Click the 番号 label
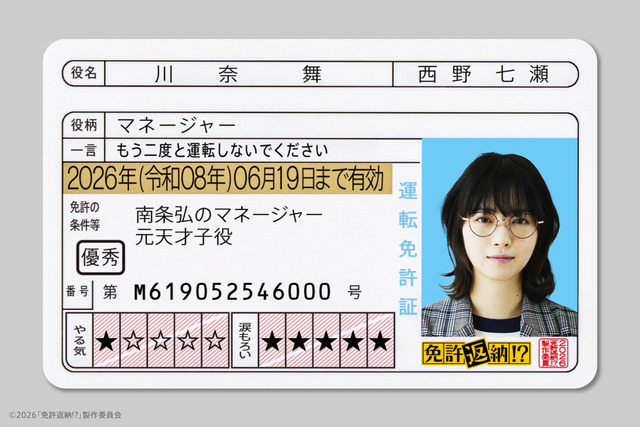Viewport: 640px width, 427px height. coord(77,291)
